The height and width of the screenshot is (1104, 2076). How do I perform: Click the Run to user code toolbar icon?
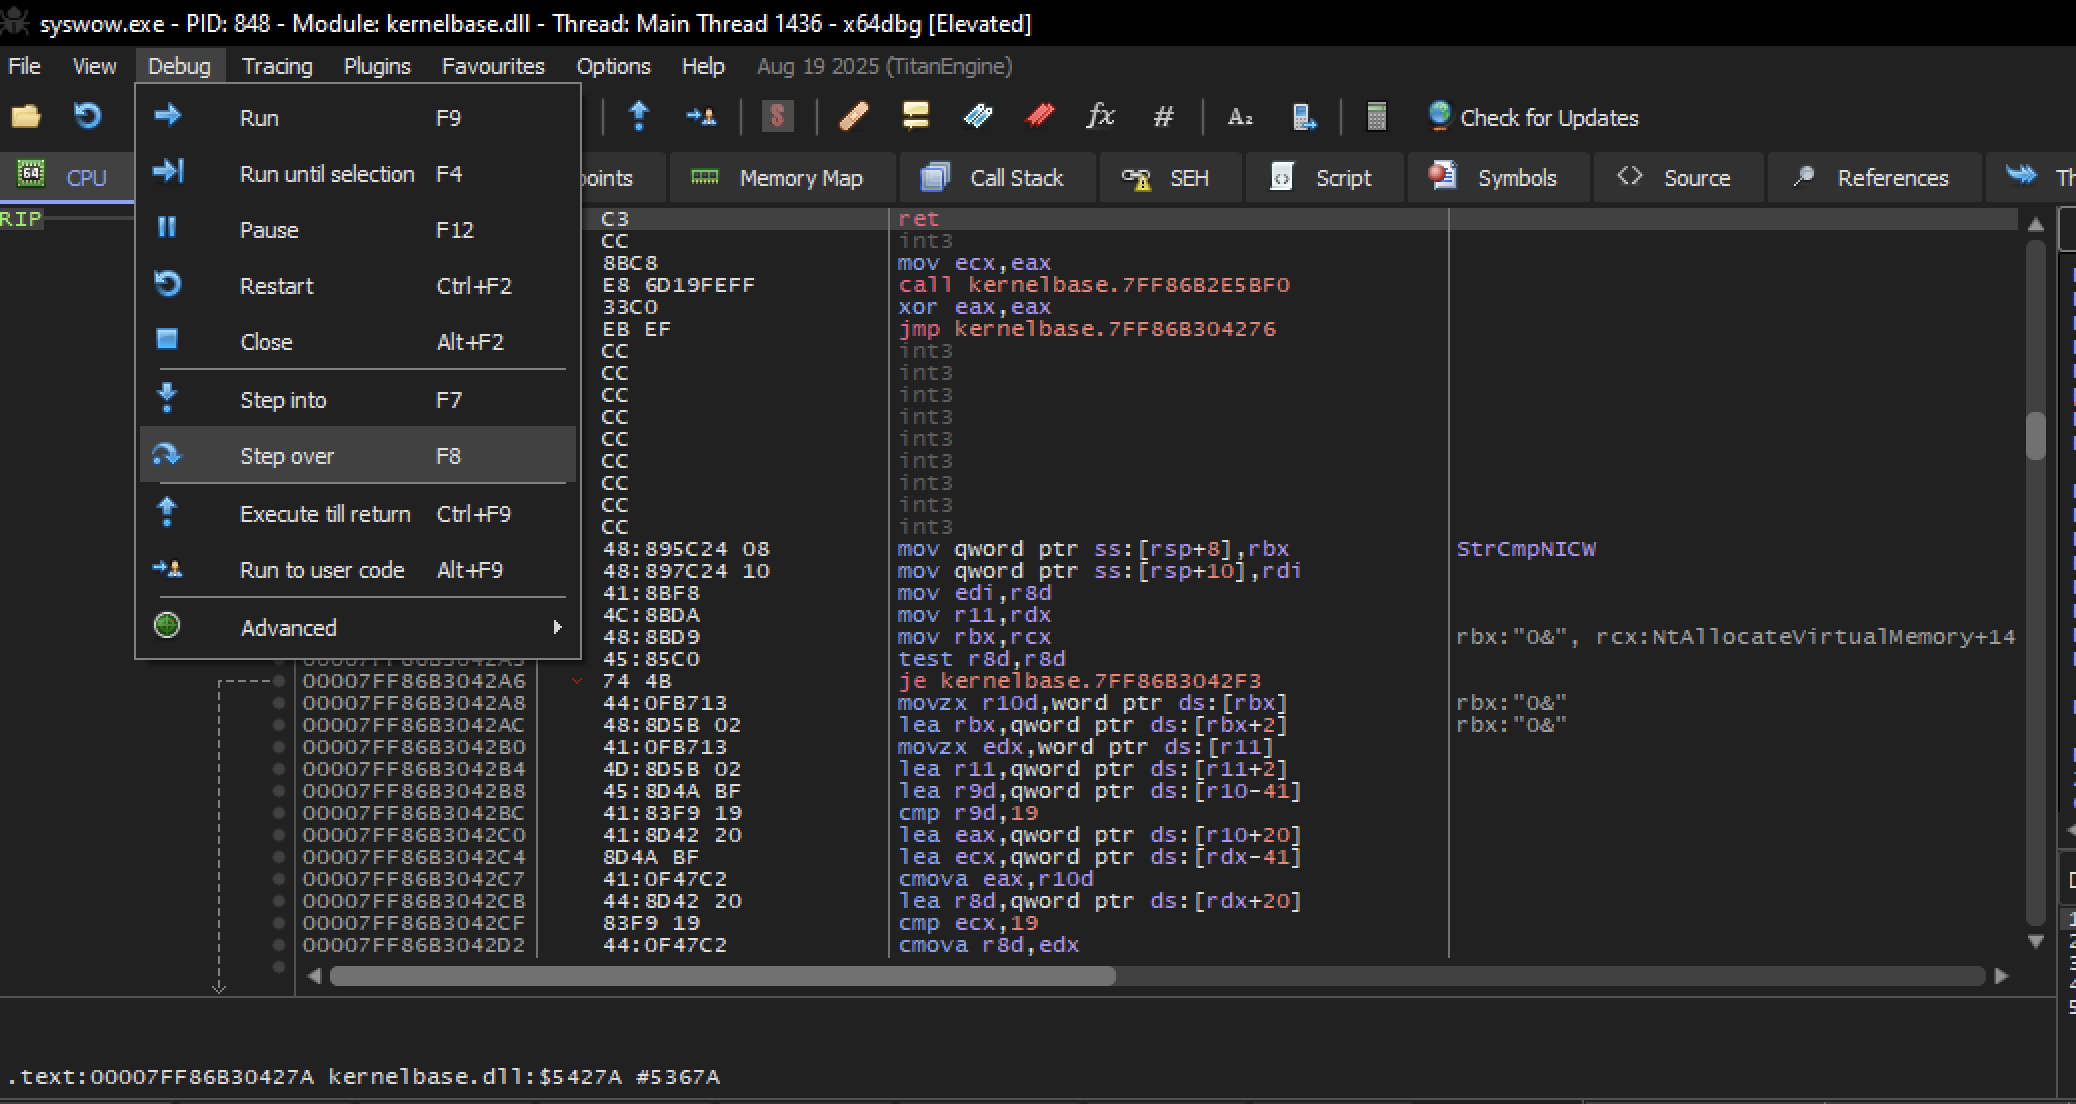(x=701, y=117)
